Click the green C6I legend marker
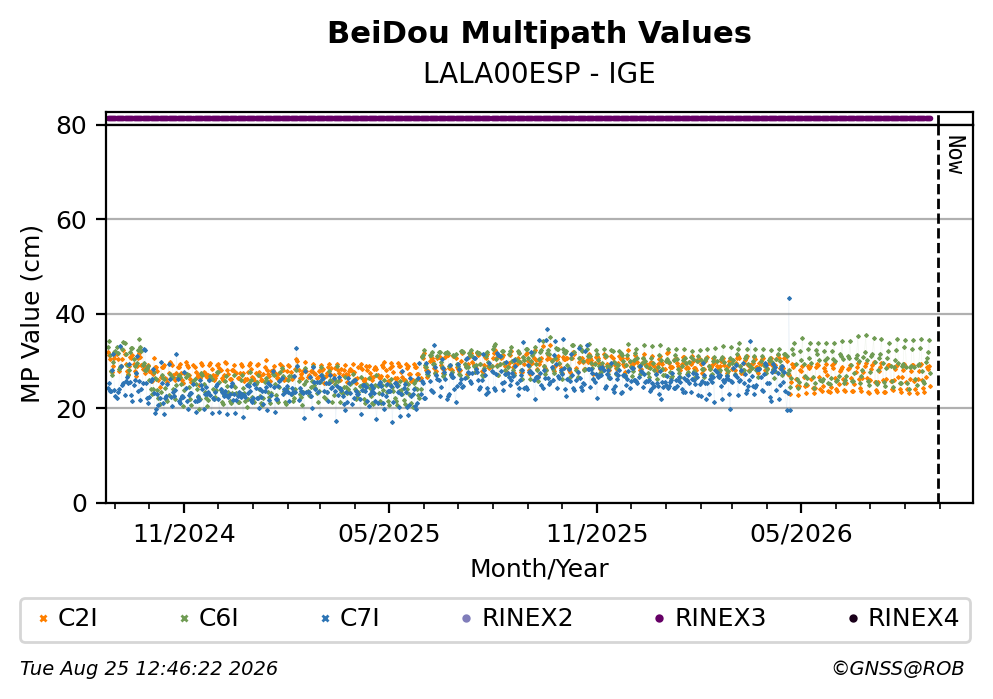Image resolution: width=993 pixels, height=699 pixels. coord(184,619)
